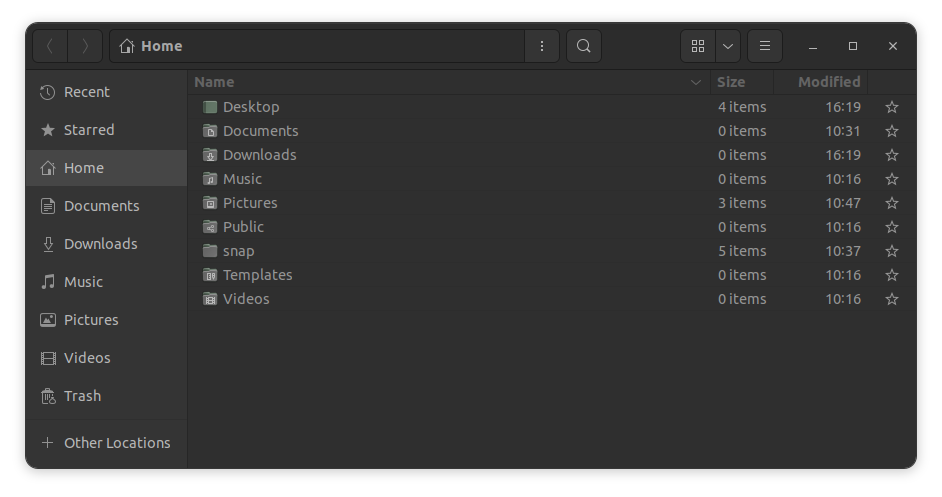Image resolution: width=942 pixels, height=497 pixels.
Task: Open Downloads in the sidebar
Action: (x=106, y=244)
